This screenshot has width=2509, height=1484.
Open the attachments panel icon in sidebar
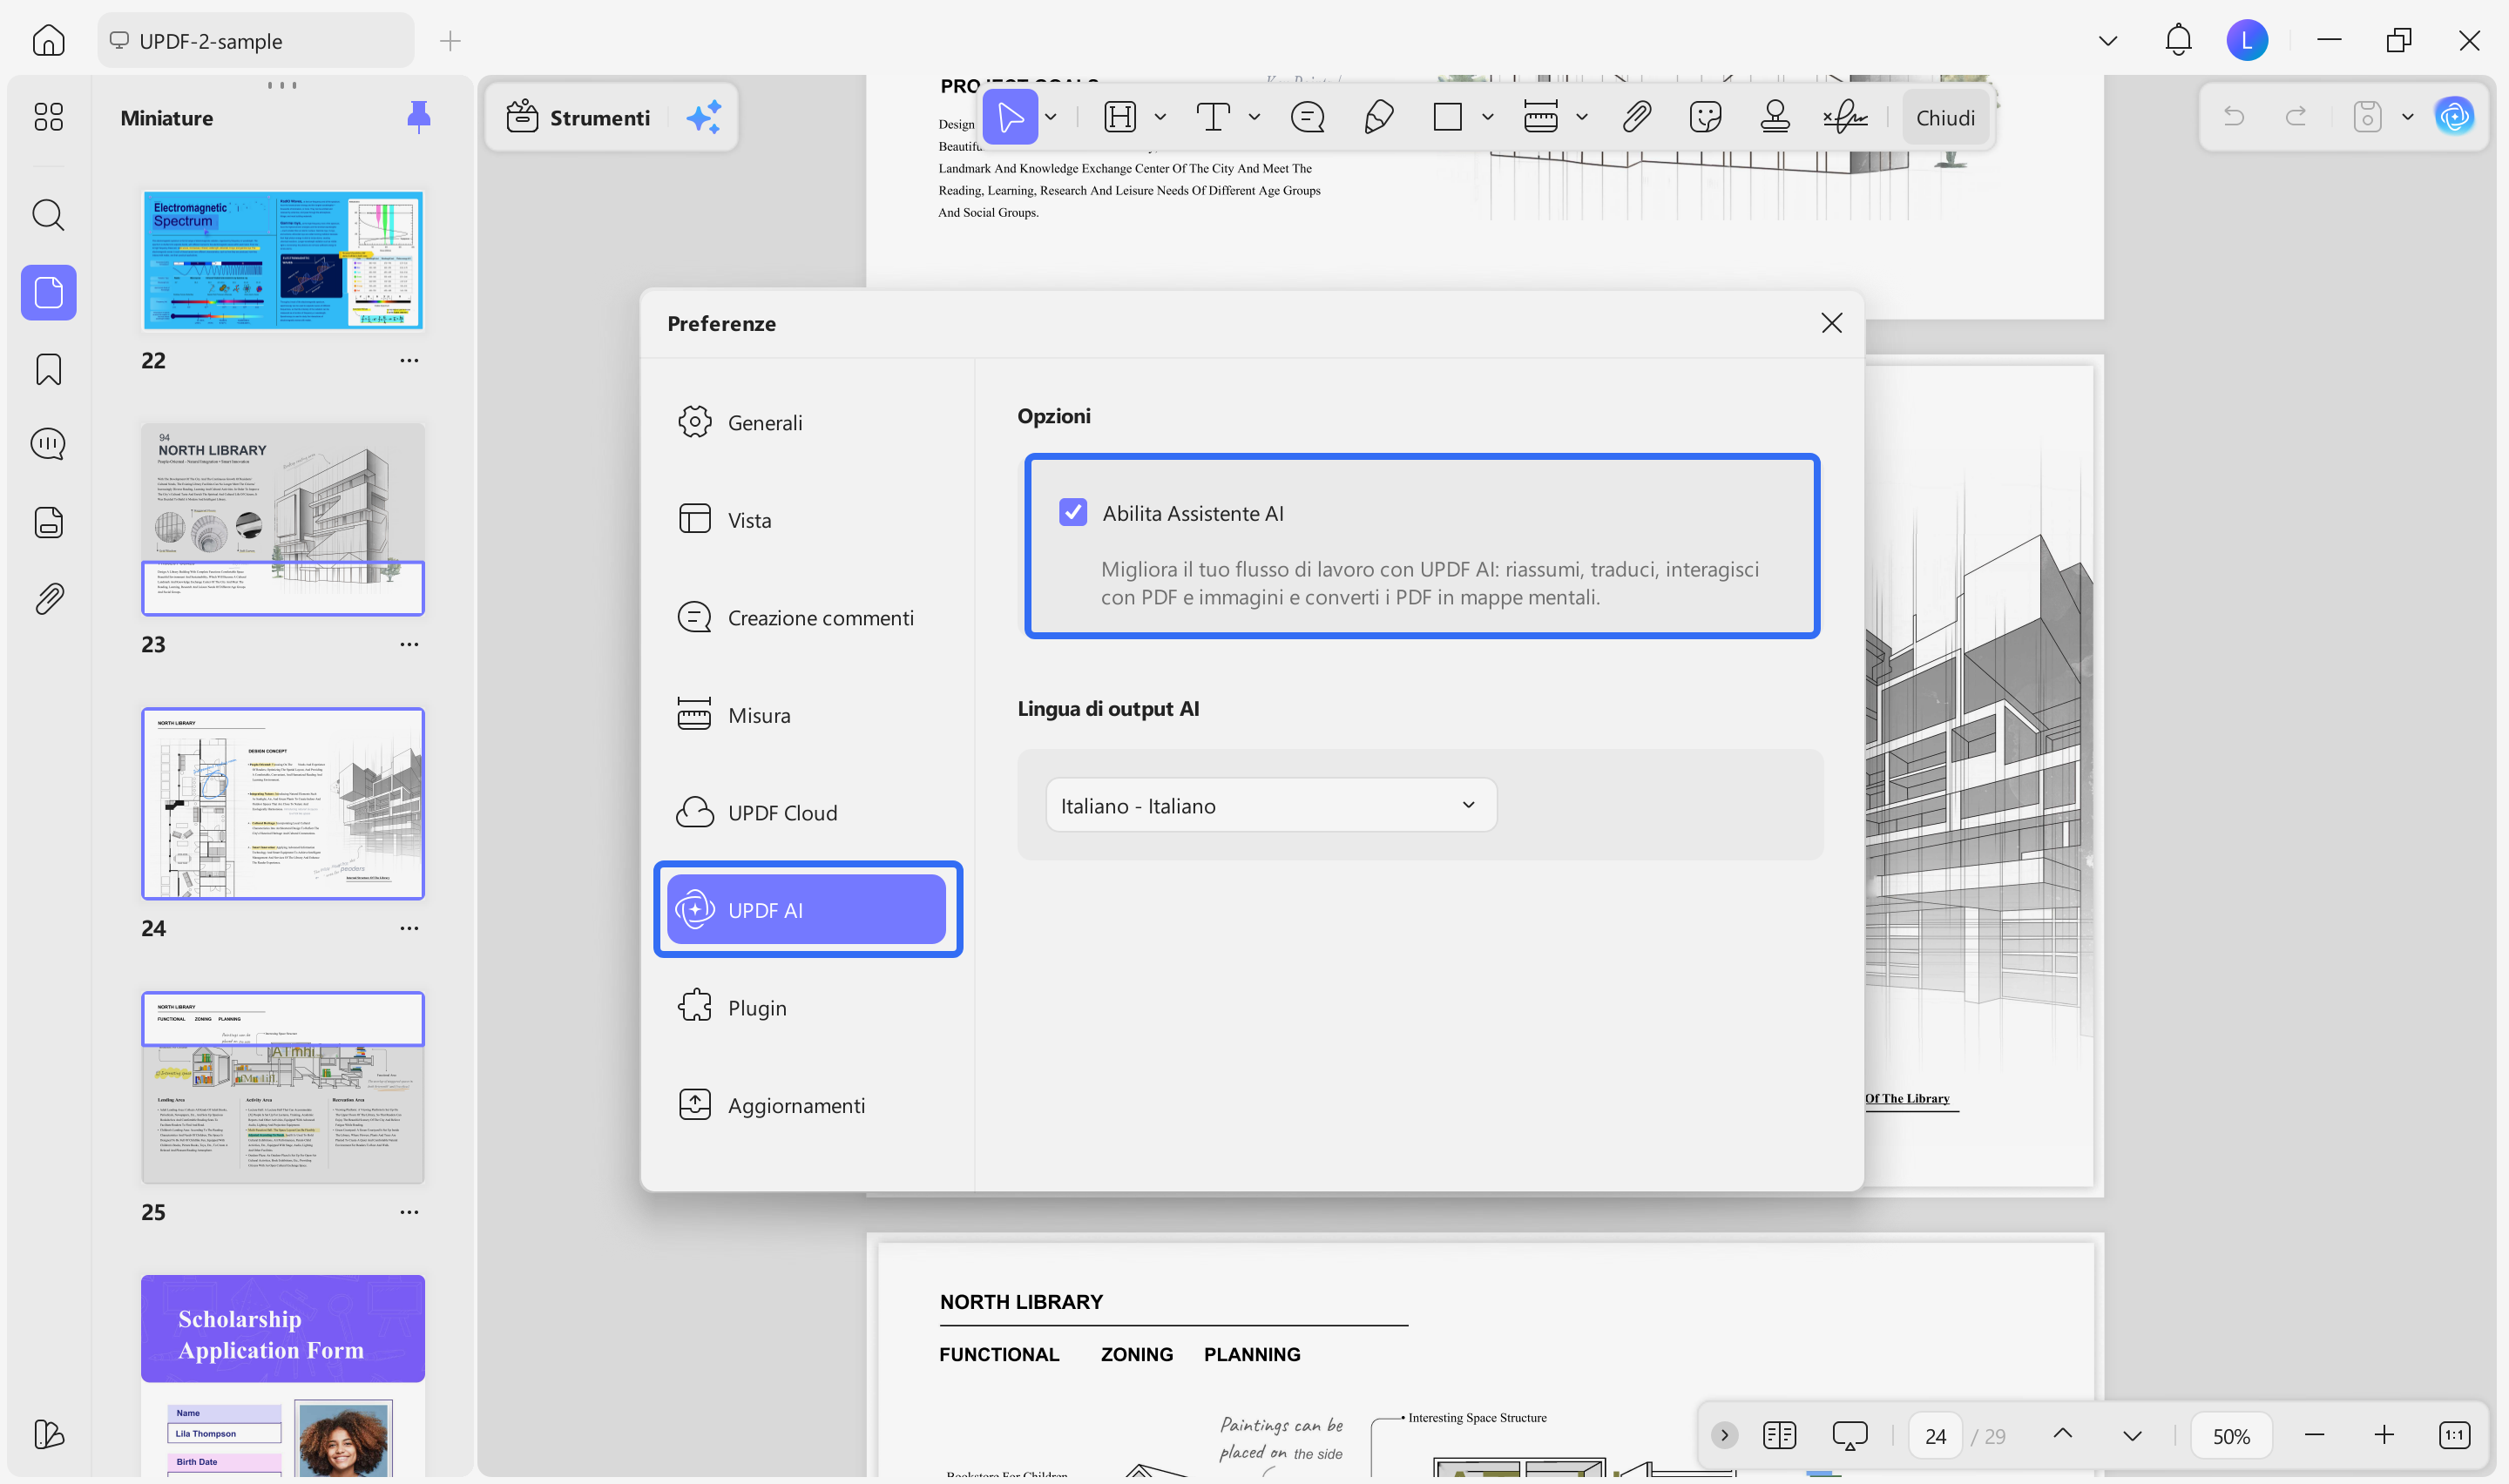[x=48, y=598]
